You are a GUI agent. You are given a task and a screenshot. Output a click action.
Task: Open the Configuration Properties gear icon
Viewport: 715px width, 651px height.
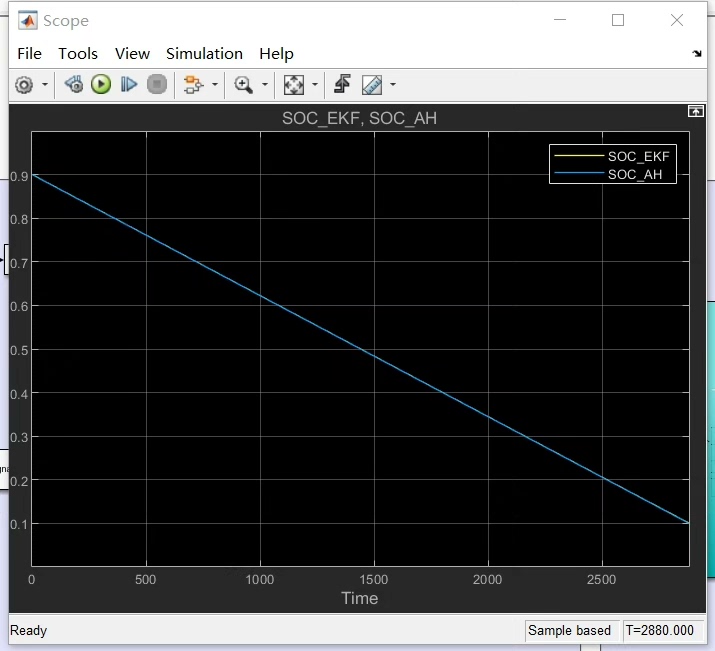[x=24, y=85]
